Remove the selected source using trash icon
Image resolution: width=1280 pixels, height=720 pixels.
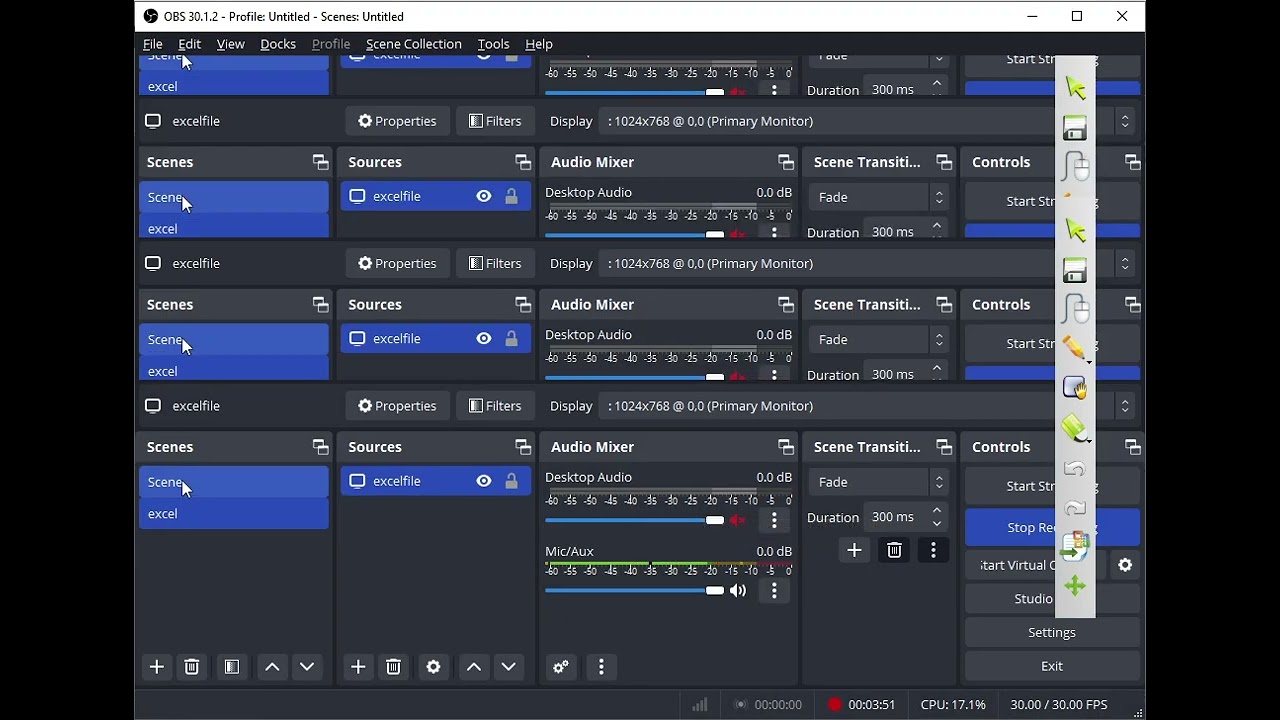tap(393, 667)
